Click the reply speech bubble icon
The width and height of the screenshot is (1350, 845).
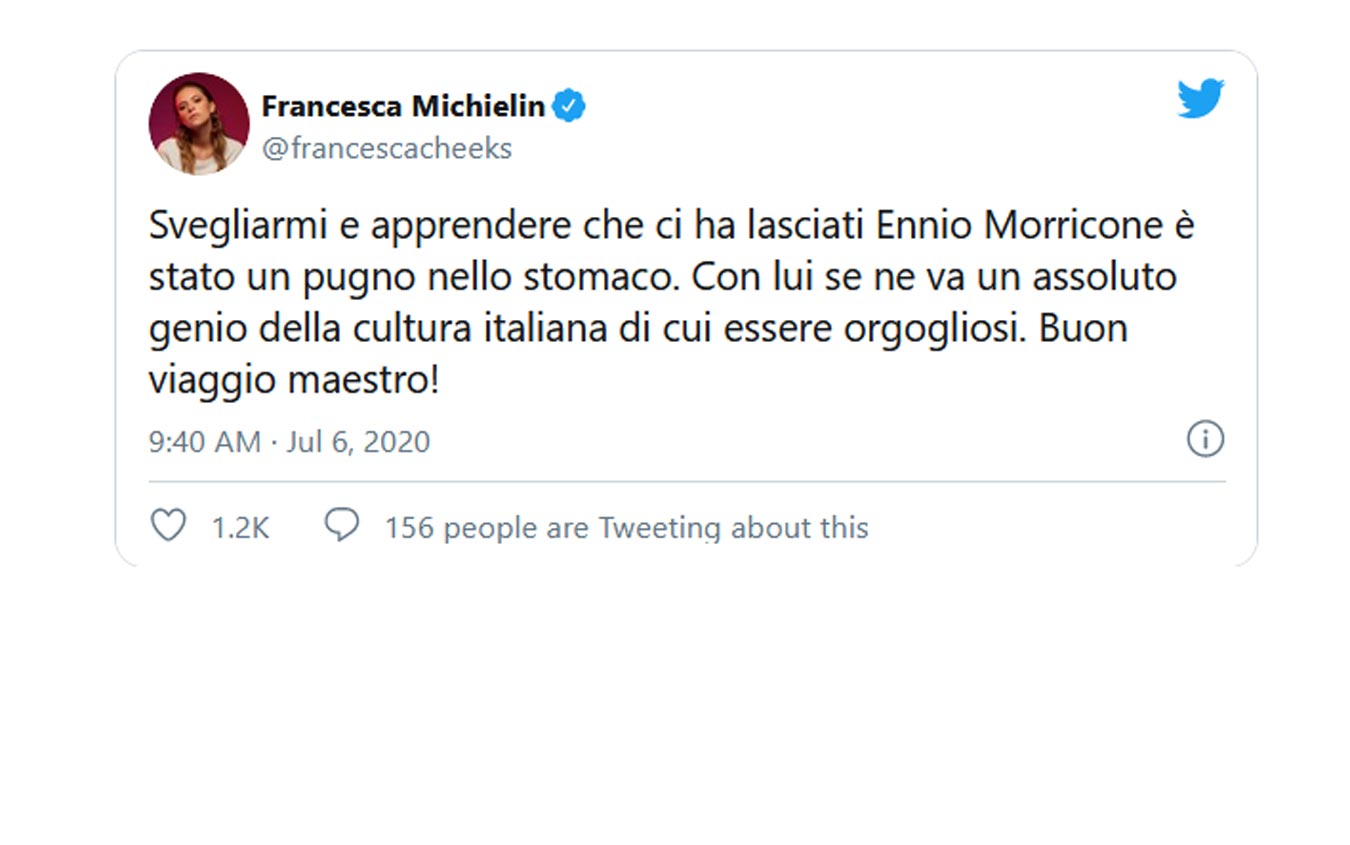click(342, 525)
